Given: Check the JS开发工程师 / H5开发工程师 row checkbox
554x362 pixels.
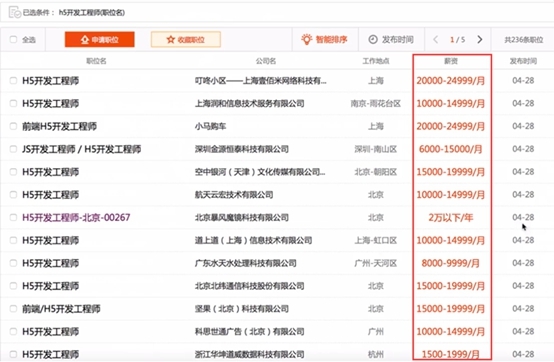Looking at the screenshot, I should 13,149.
